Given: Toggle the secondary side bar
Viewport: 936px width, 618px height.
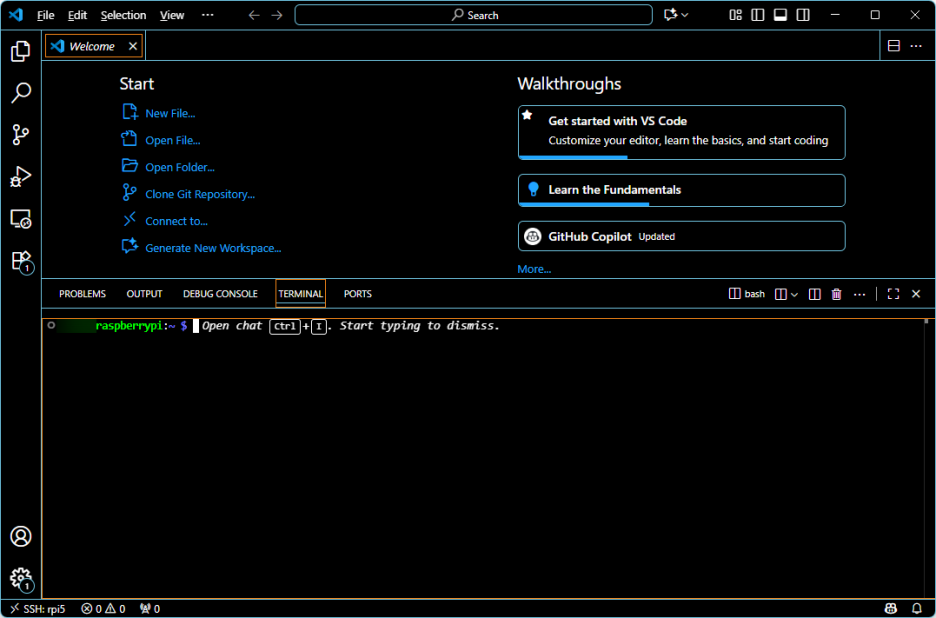Looking at the screenshot, I should pos(803,15).
